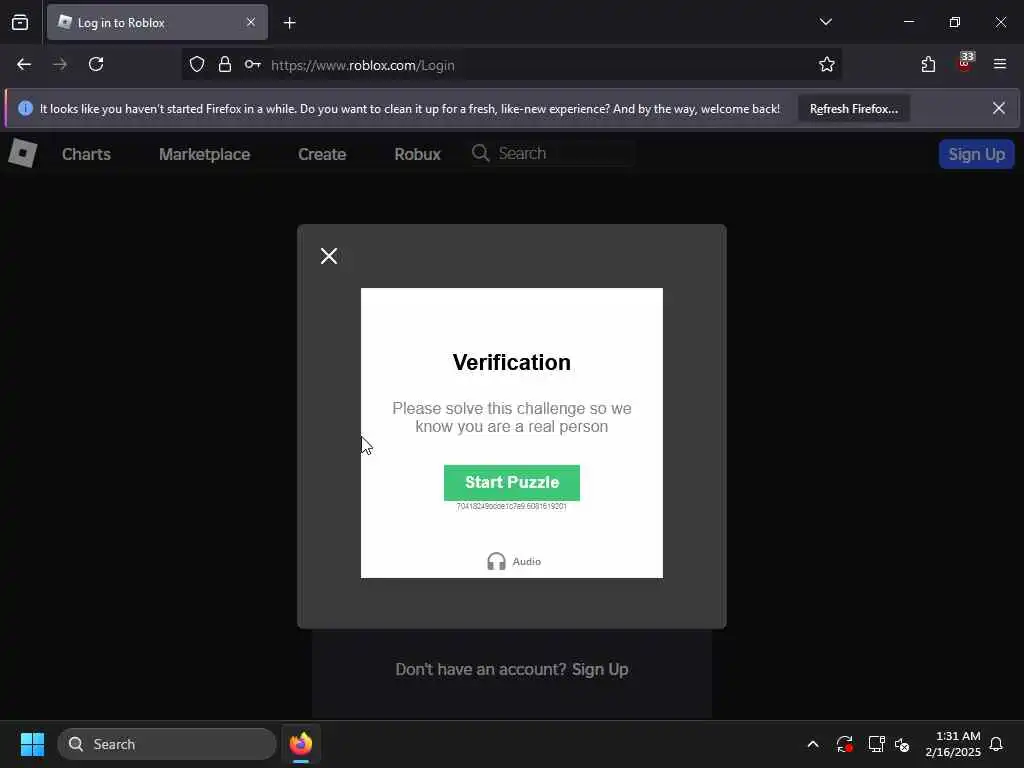This screenshot has width=1024, height=768.
Task: Switch to the Audio challenge option
Action: pos(514,561)
